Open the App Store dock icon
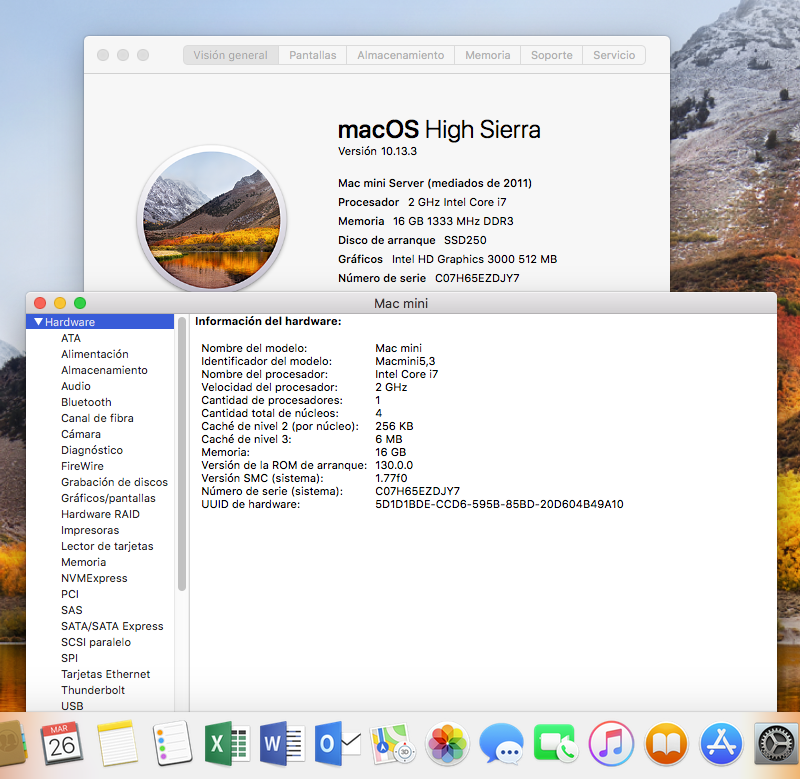The image size is (800, 779). coord(720,744)
